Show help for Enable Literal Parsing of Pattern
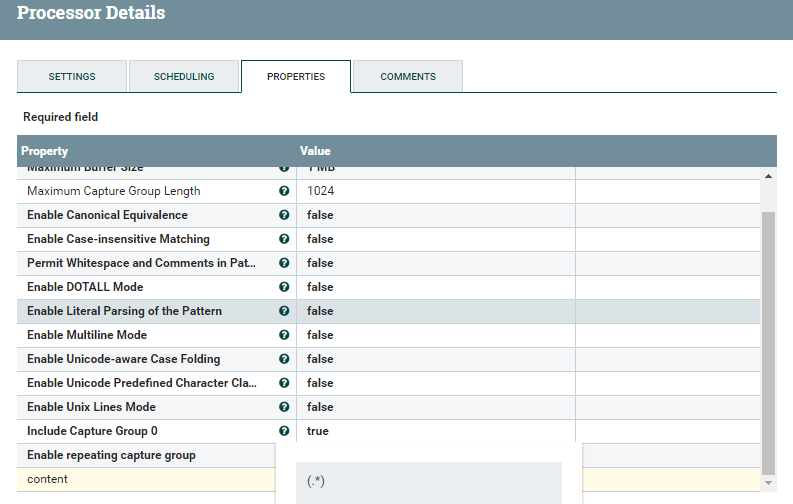Viewport: 793px width, 504px height. pos(284,311)
